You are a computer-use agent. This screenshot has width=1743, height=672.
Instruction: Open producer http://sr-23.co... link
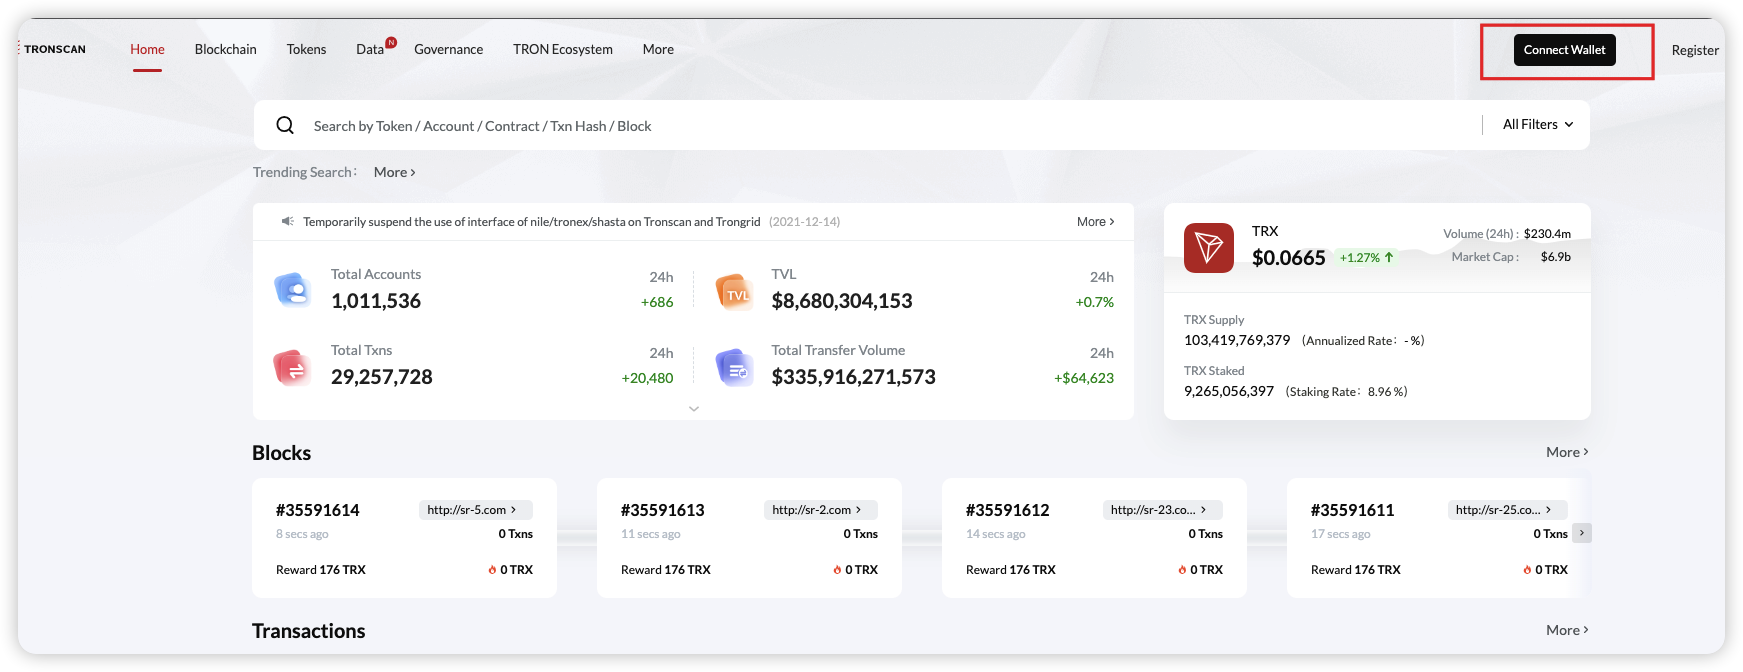point(1162,510)
